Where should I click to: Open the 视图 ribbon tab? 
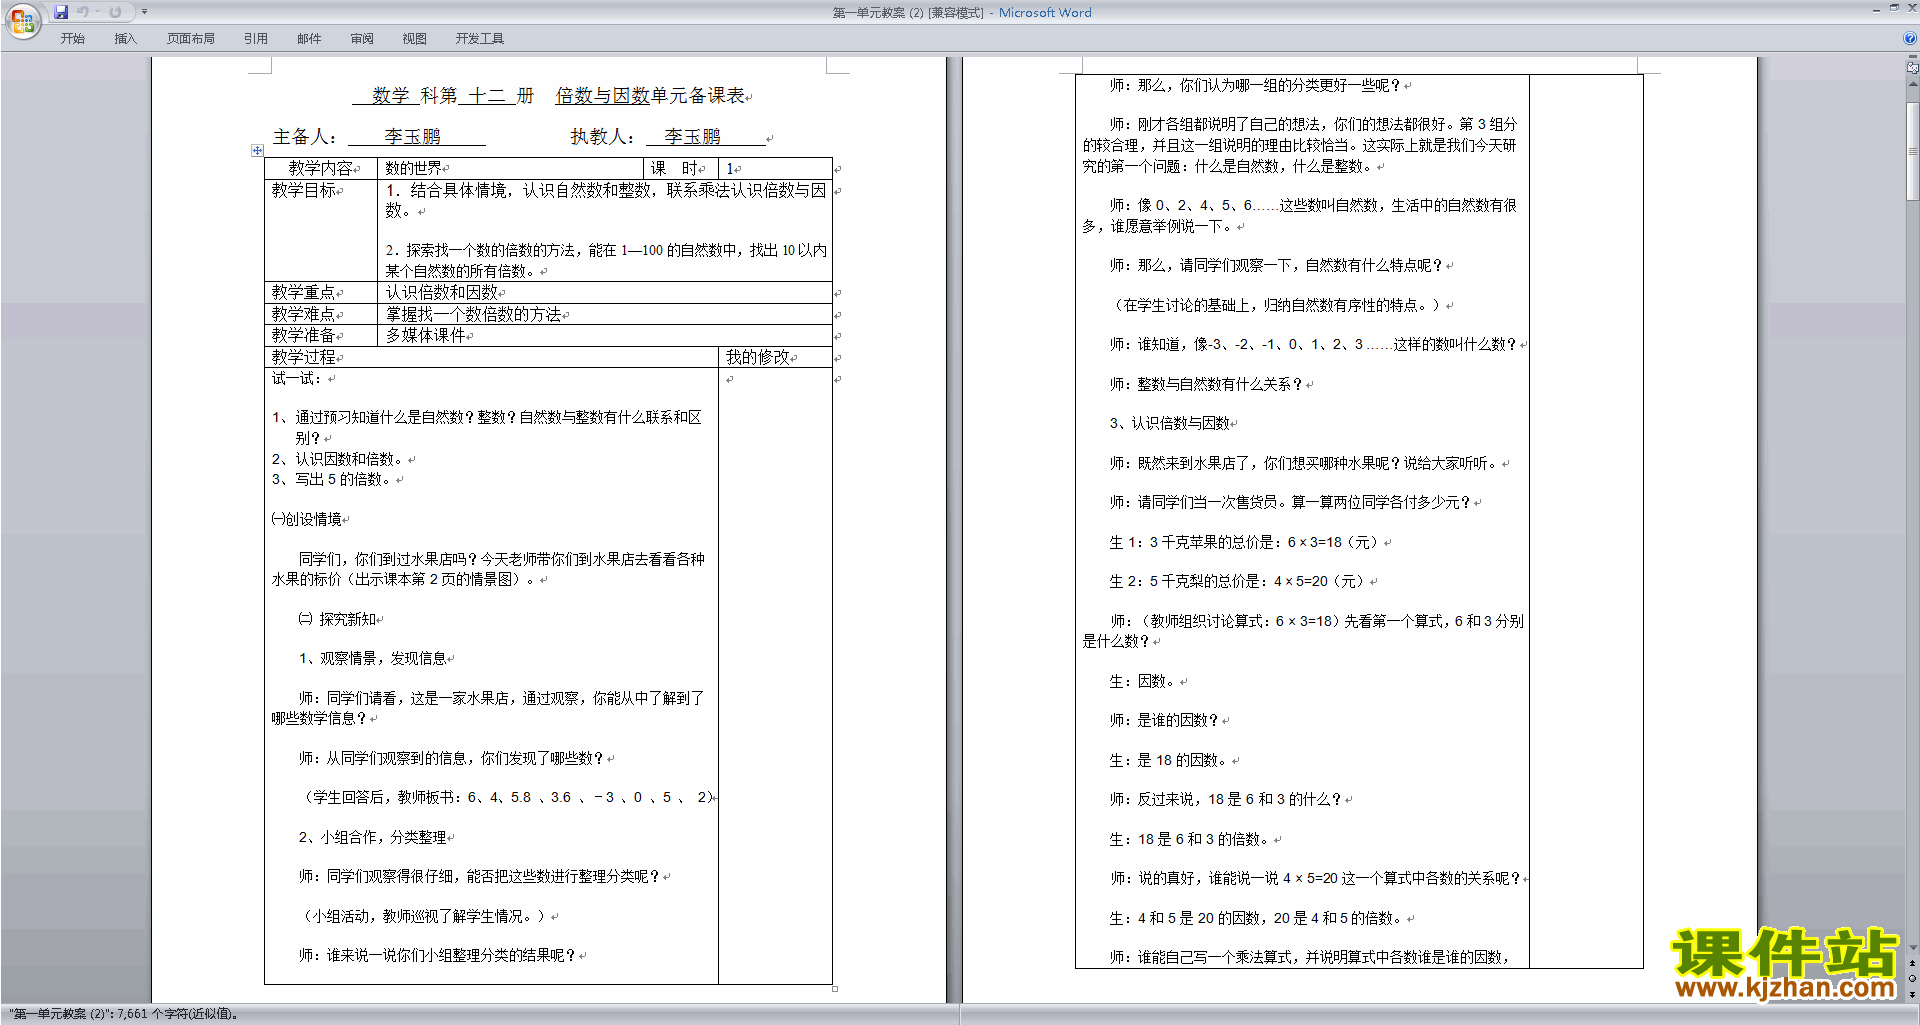tap(415, 39)
